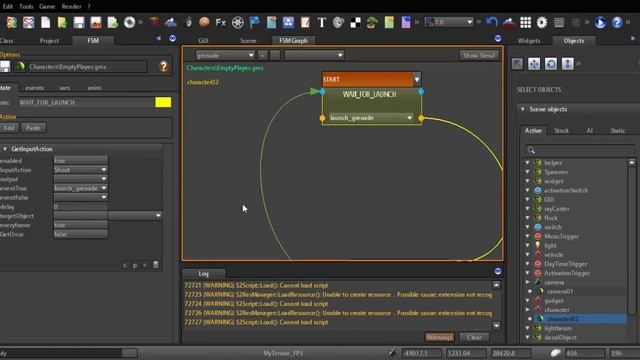The width and height of the screenshot is (640, 360).
Task: Click the mouse icon in toolbar
Action: pos(189,22)
